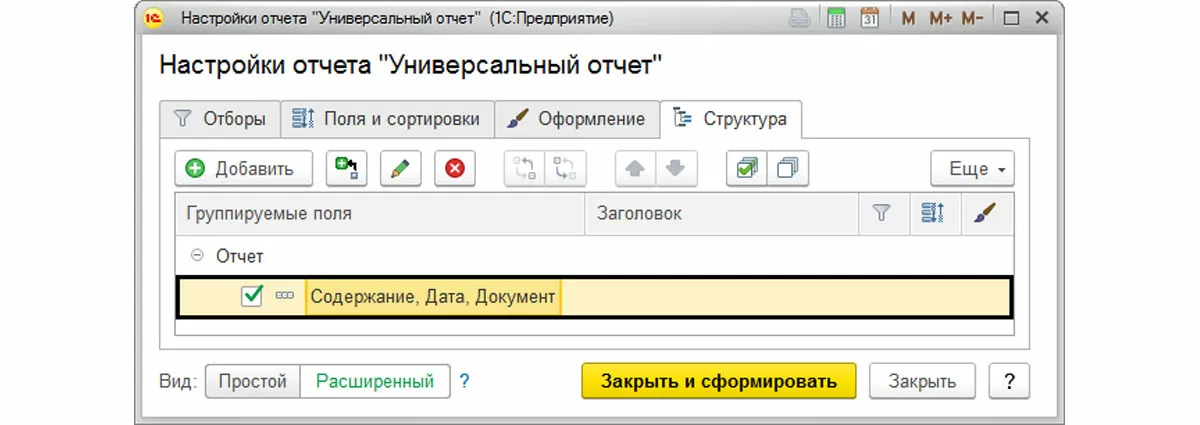The height and width of the screenshot is (425, 1200).
Task: Click the check all boxes icon
Action: pyautogui.click(x=747, y=169)
